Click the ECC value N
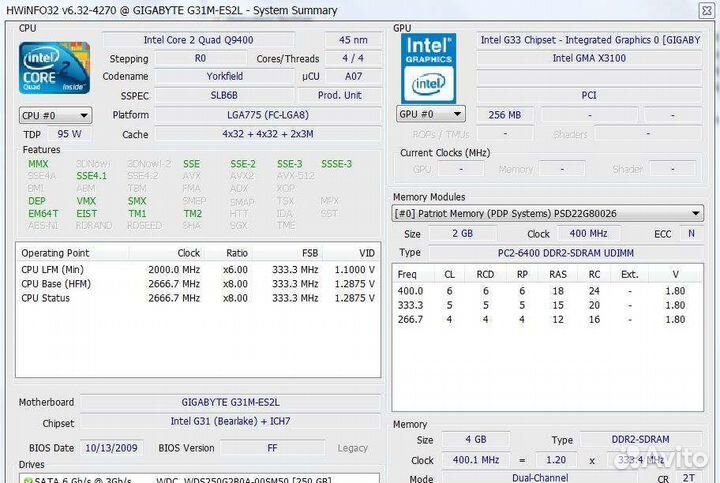Screen dimensions: 720x483 (x=691, y=233)
